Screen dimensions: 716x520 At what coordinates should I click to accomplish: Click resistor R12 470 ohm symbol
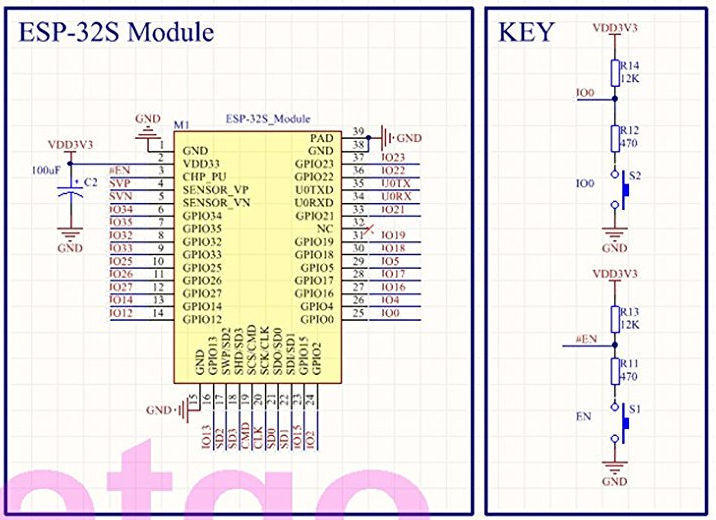point(616,138)
